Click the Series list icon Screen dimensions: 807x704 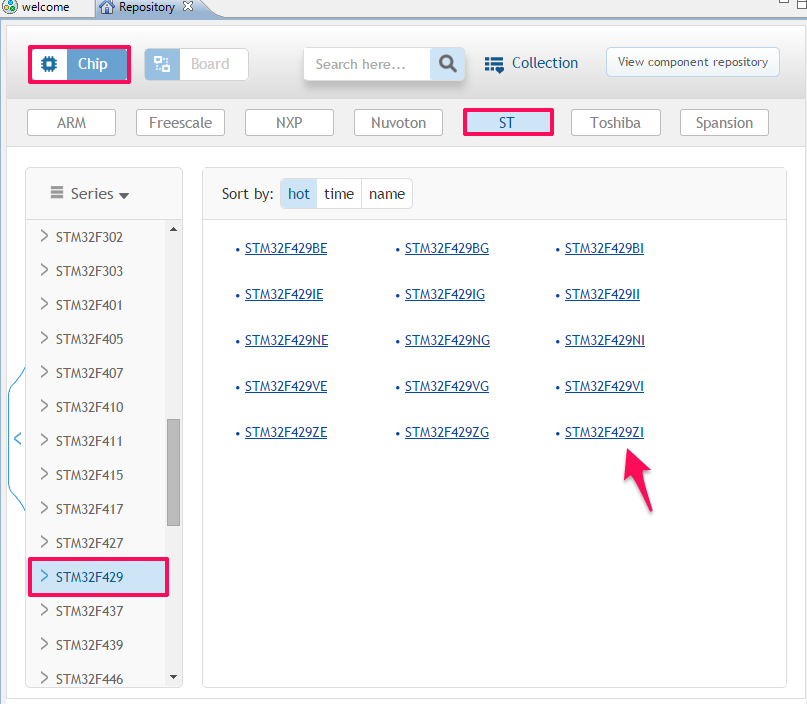(x=57, y=192)
